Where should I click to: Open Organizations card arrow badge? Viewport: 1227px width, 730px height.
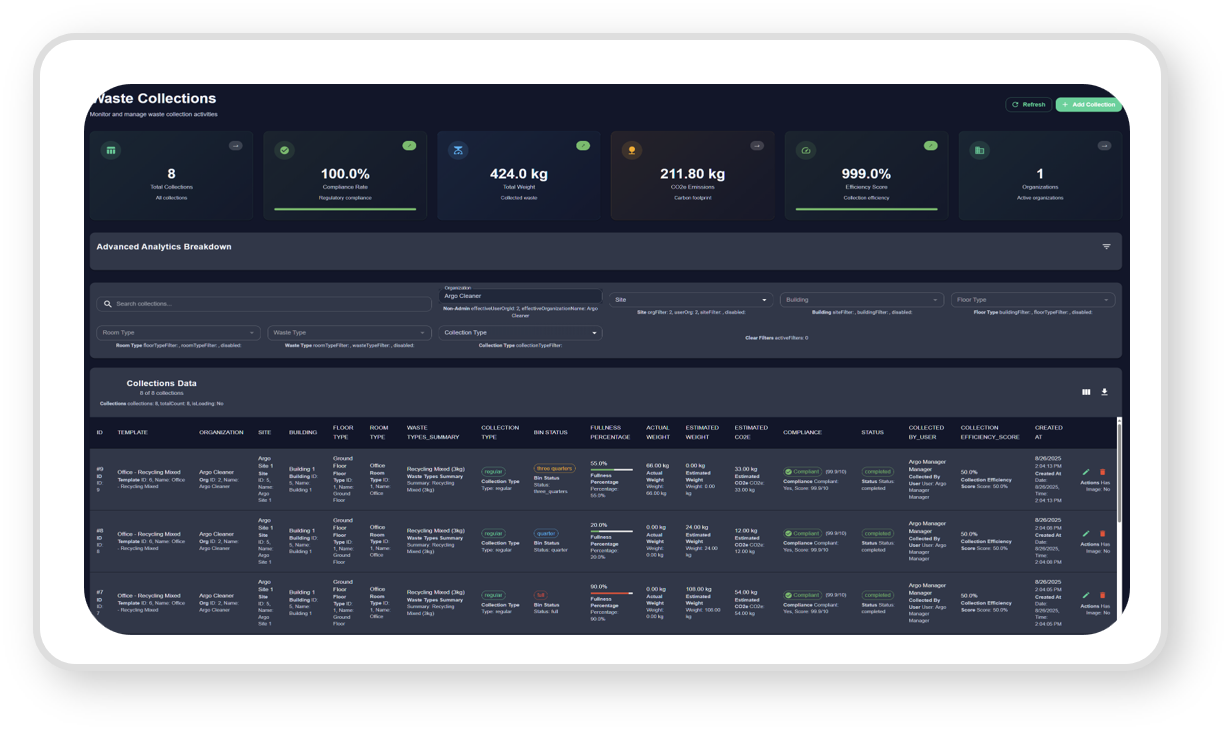click(x=1104, y=145)
